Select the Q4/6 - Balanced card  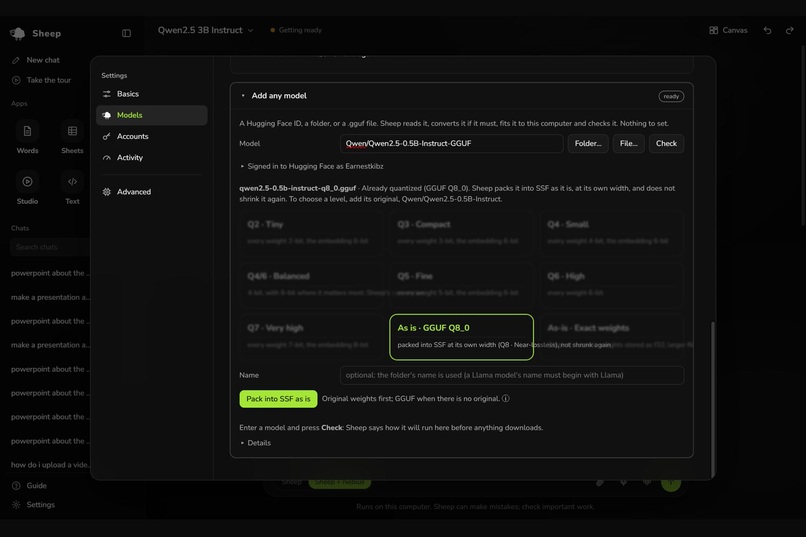point(311,285)
